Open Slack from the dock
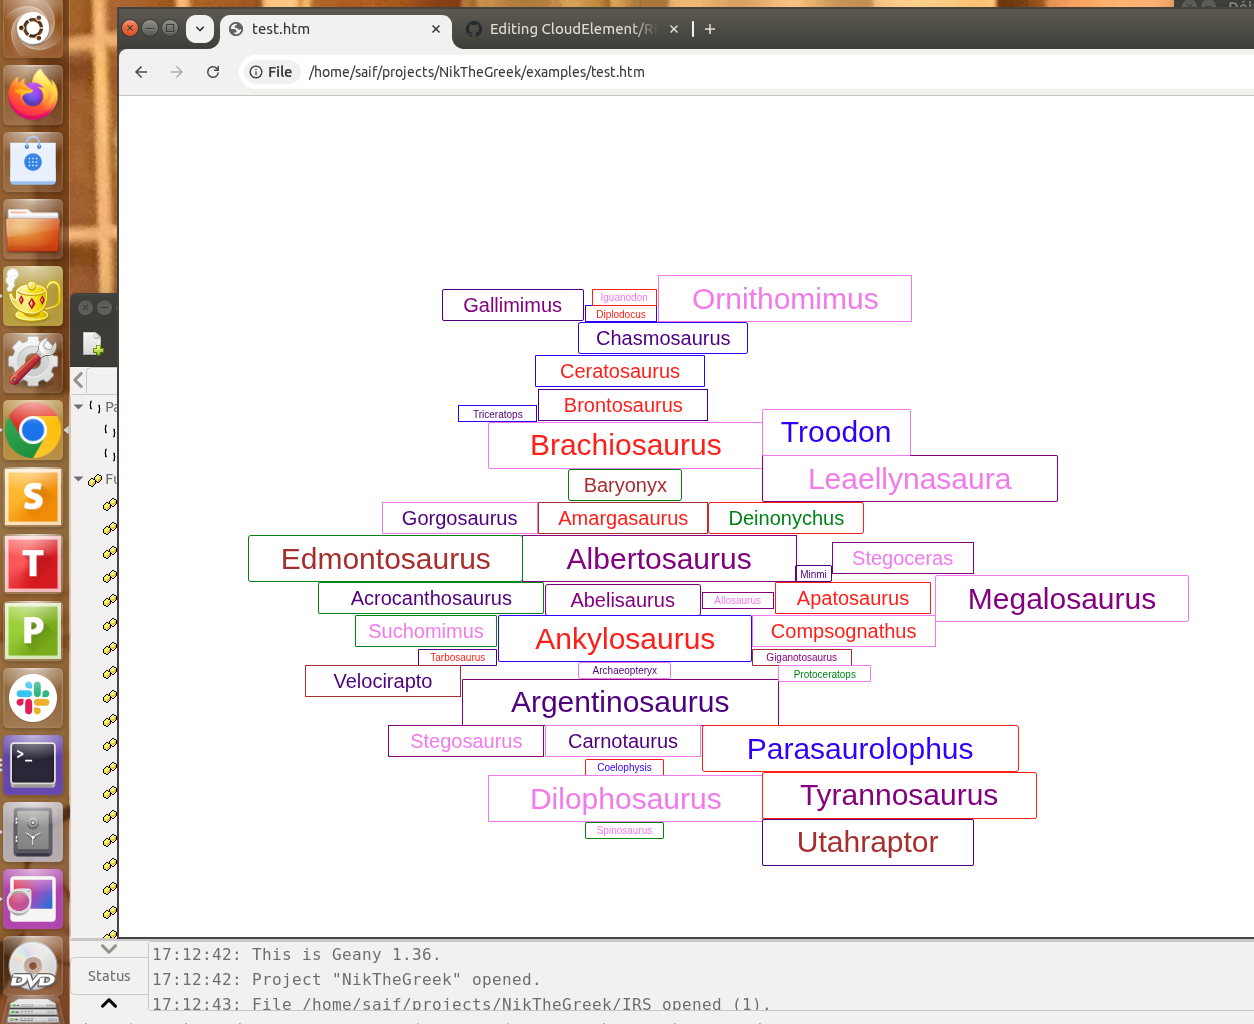 (33, 698)
